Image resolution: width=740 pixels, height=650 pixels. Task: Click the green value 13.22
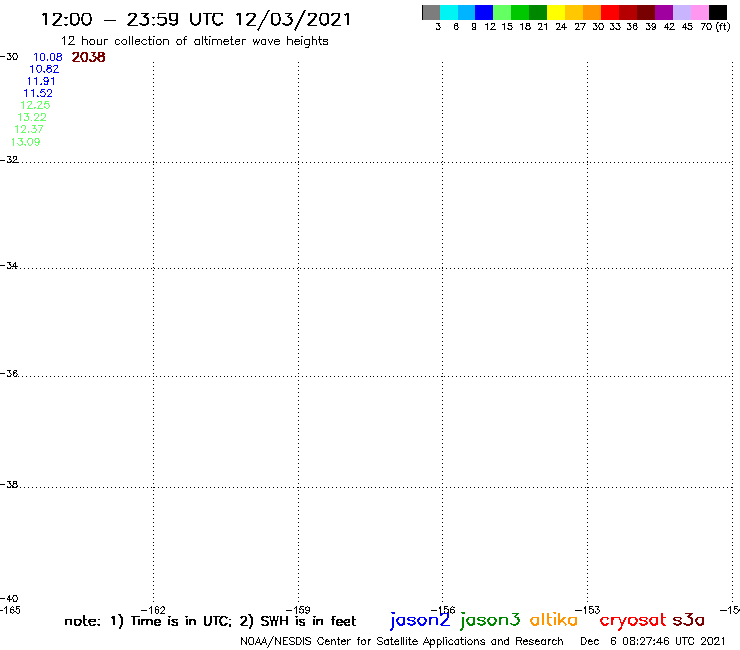coord(32,117)
